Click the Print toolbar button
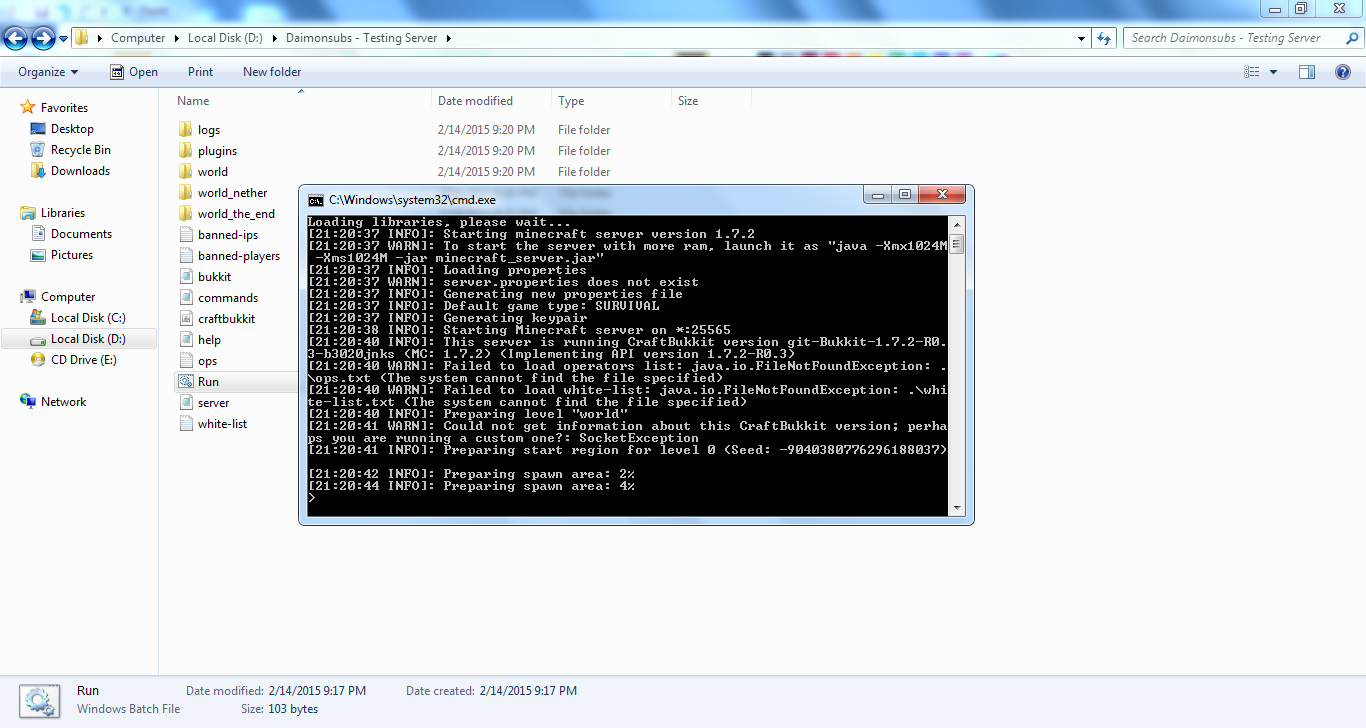 tap(200, 72)
